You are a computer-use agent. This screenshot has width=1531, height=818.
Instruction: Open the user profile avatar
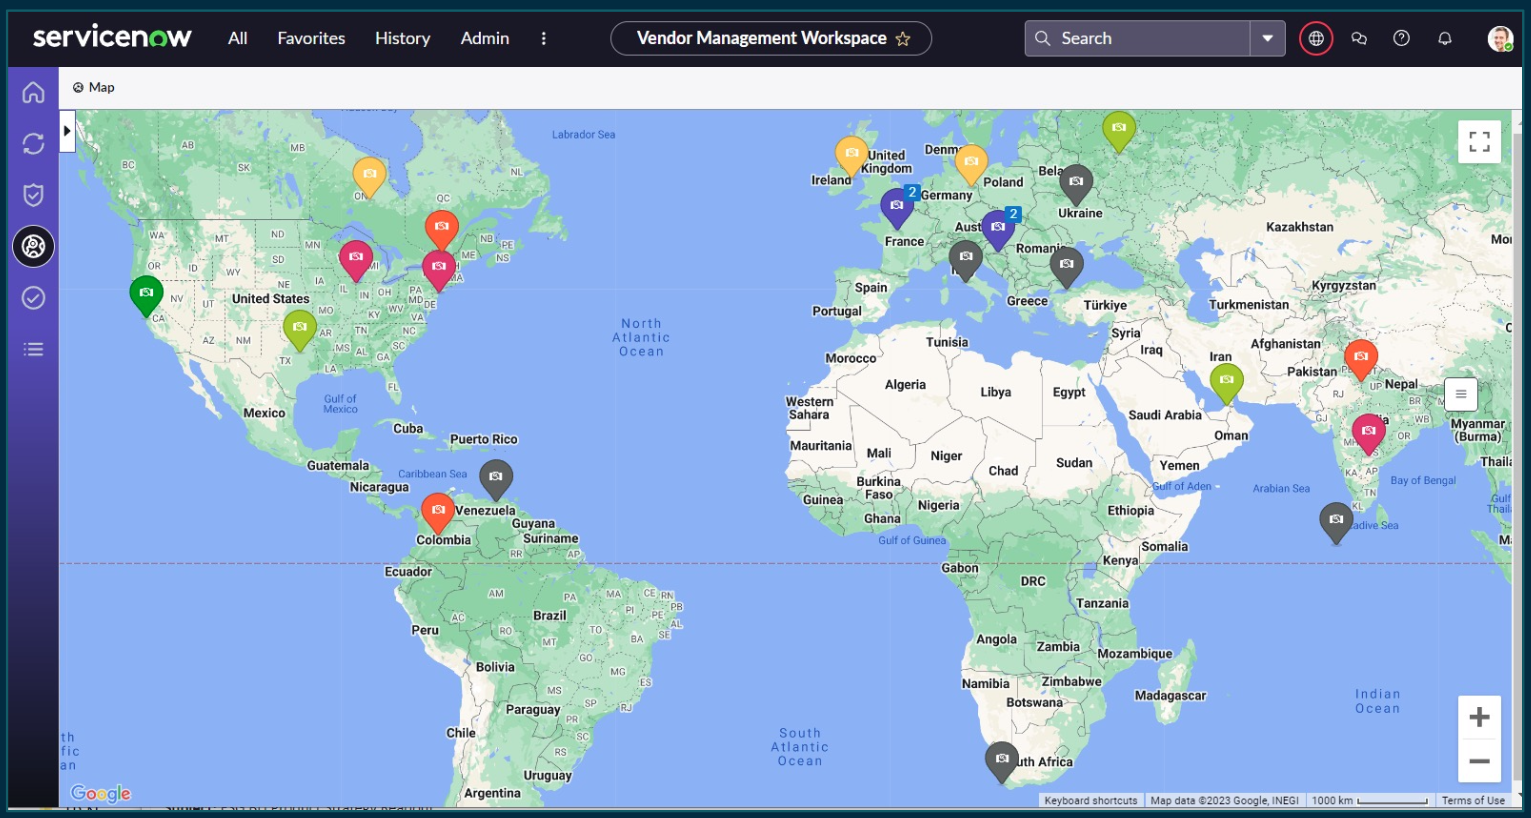pos(1500,38)
